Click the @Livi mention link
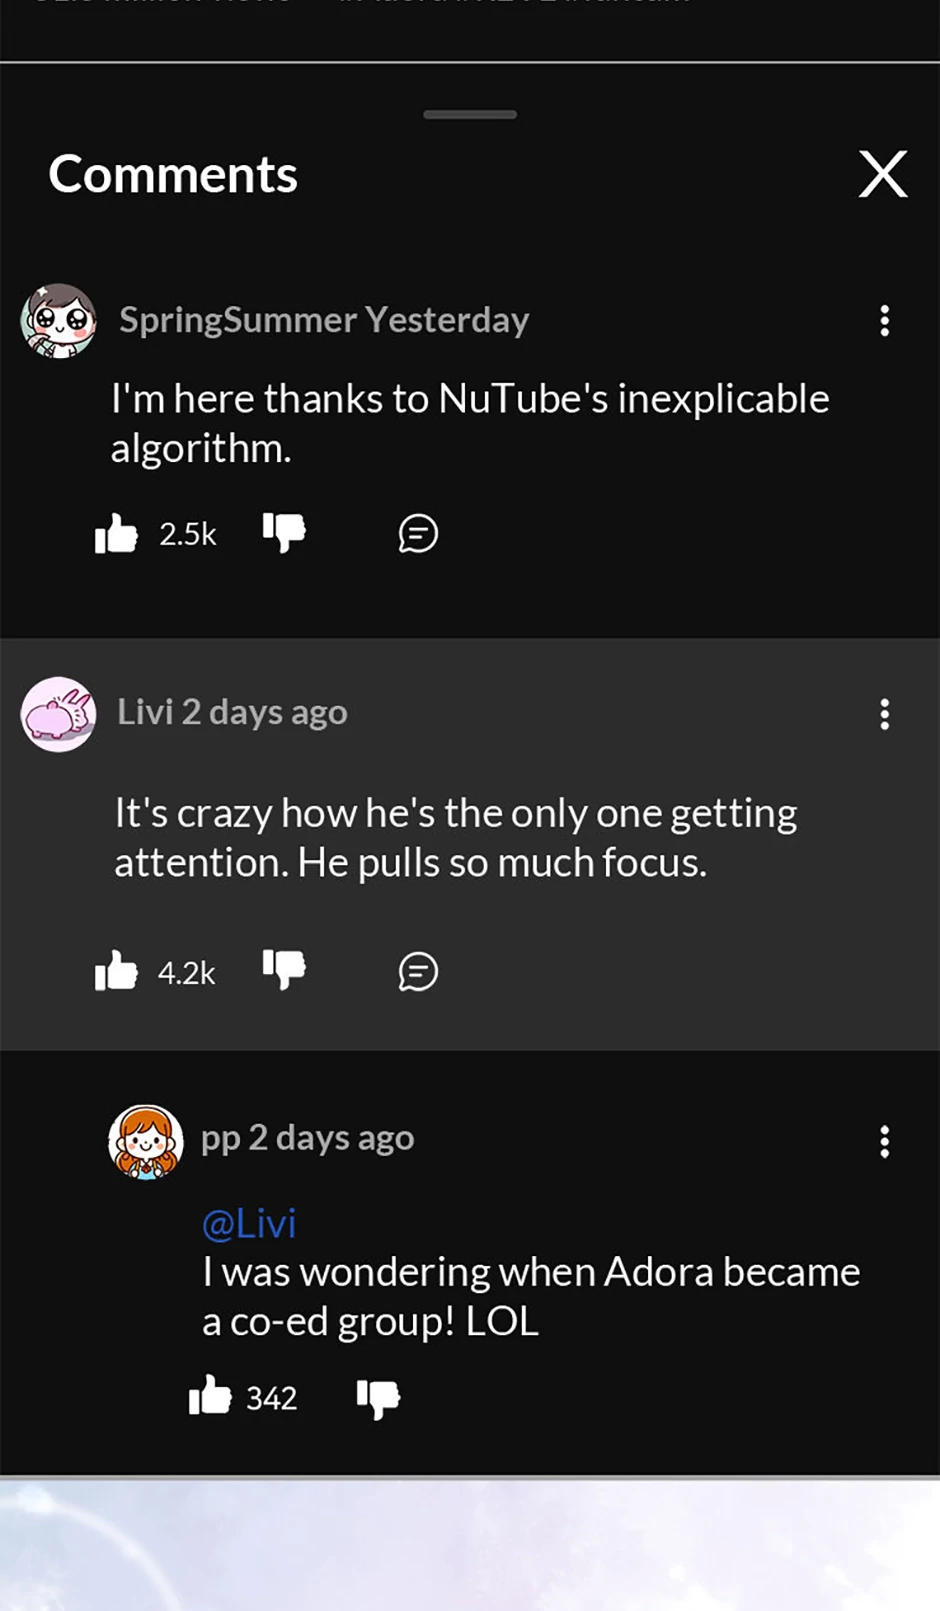Viewport: 940px width, 1611px height. pos(249,1224)
